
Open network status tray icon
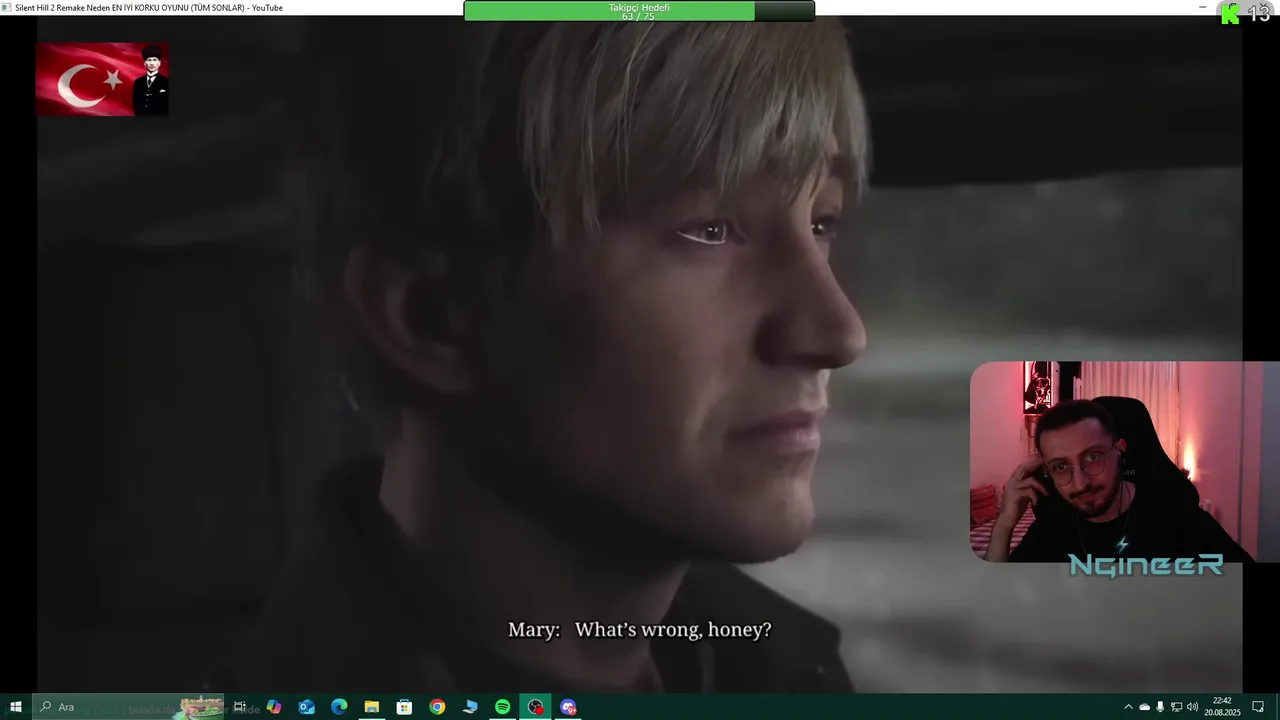point(1176,707)
